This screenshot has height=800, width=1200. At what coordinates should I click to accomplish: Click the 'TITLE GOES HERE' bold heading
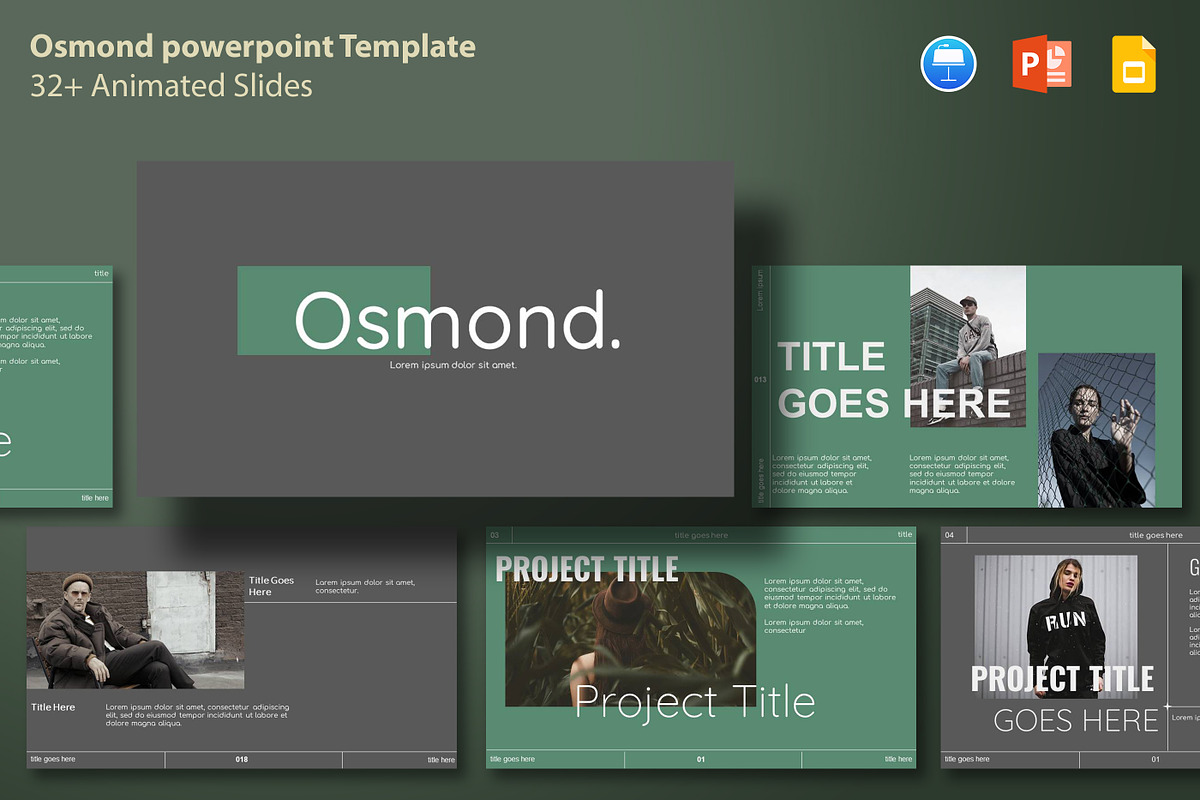(x=894, y=380)
